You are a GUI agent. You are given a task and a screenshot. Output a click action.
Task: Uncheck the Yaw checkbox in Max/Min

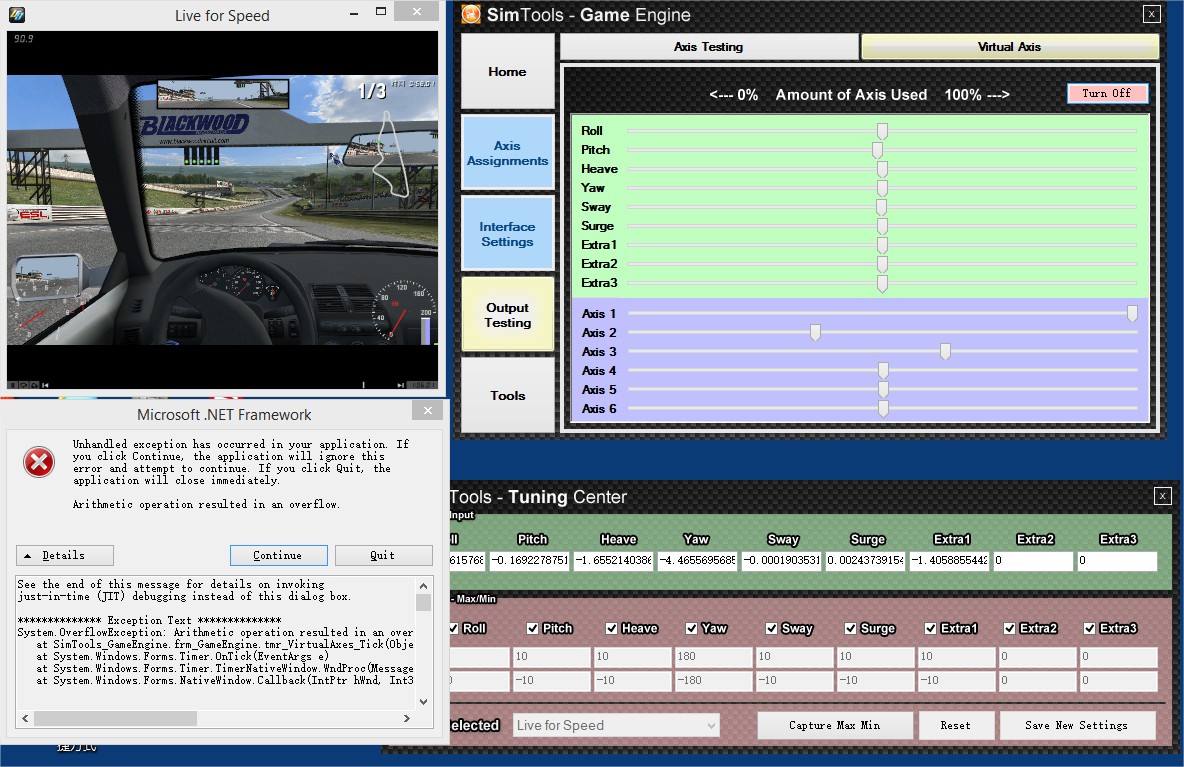point(691,628)
